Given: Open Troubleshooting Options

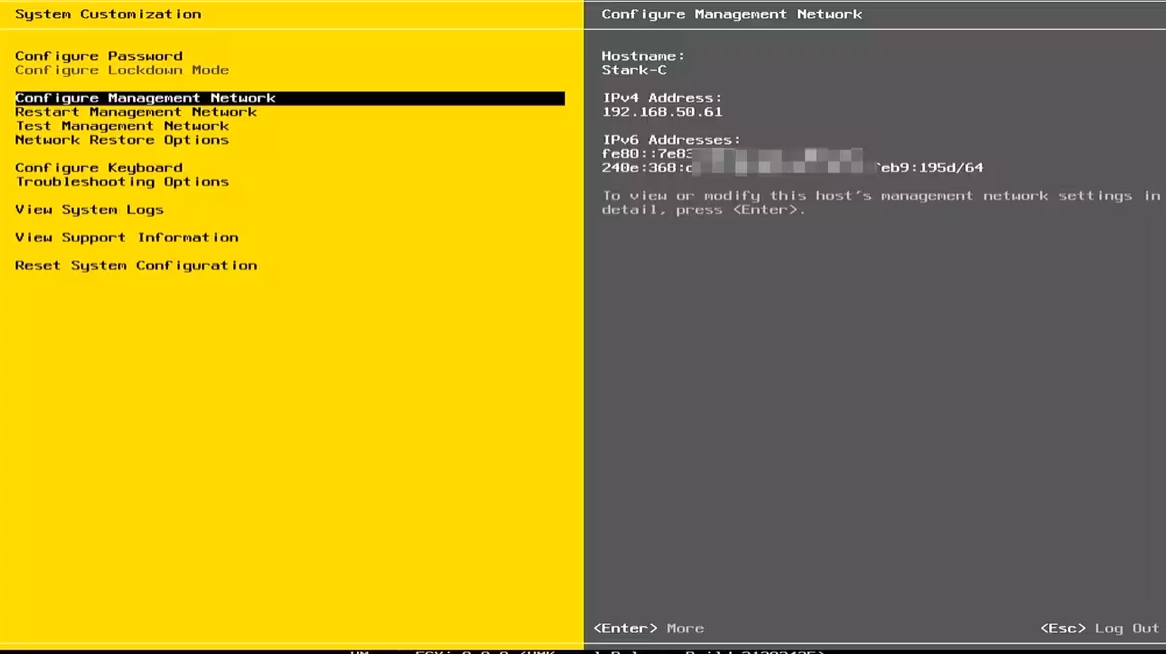Looking at the screenshot, I should click(x=121, y=182).
